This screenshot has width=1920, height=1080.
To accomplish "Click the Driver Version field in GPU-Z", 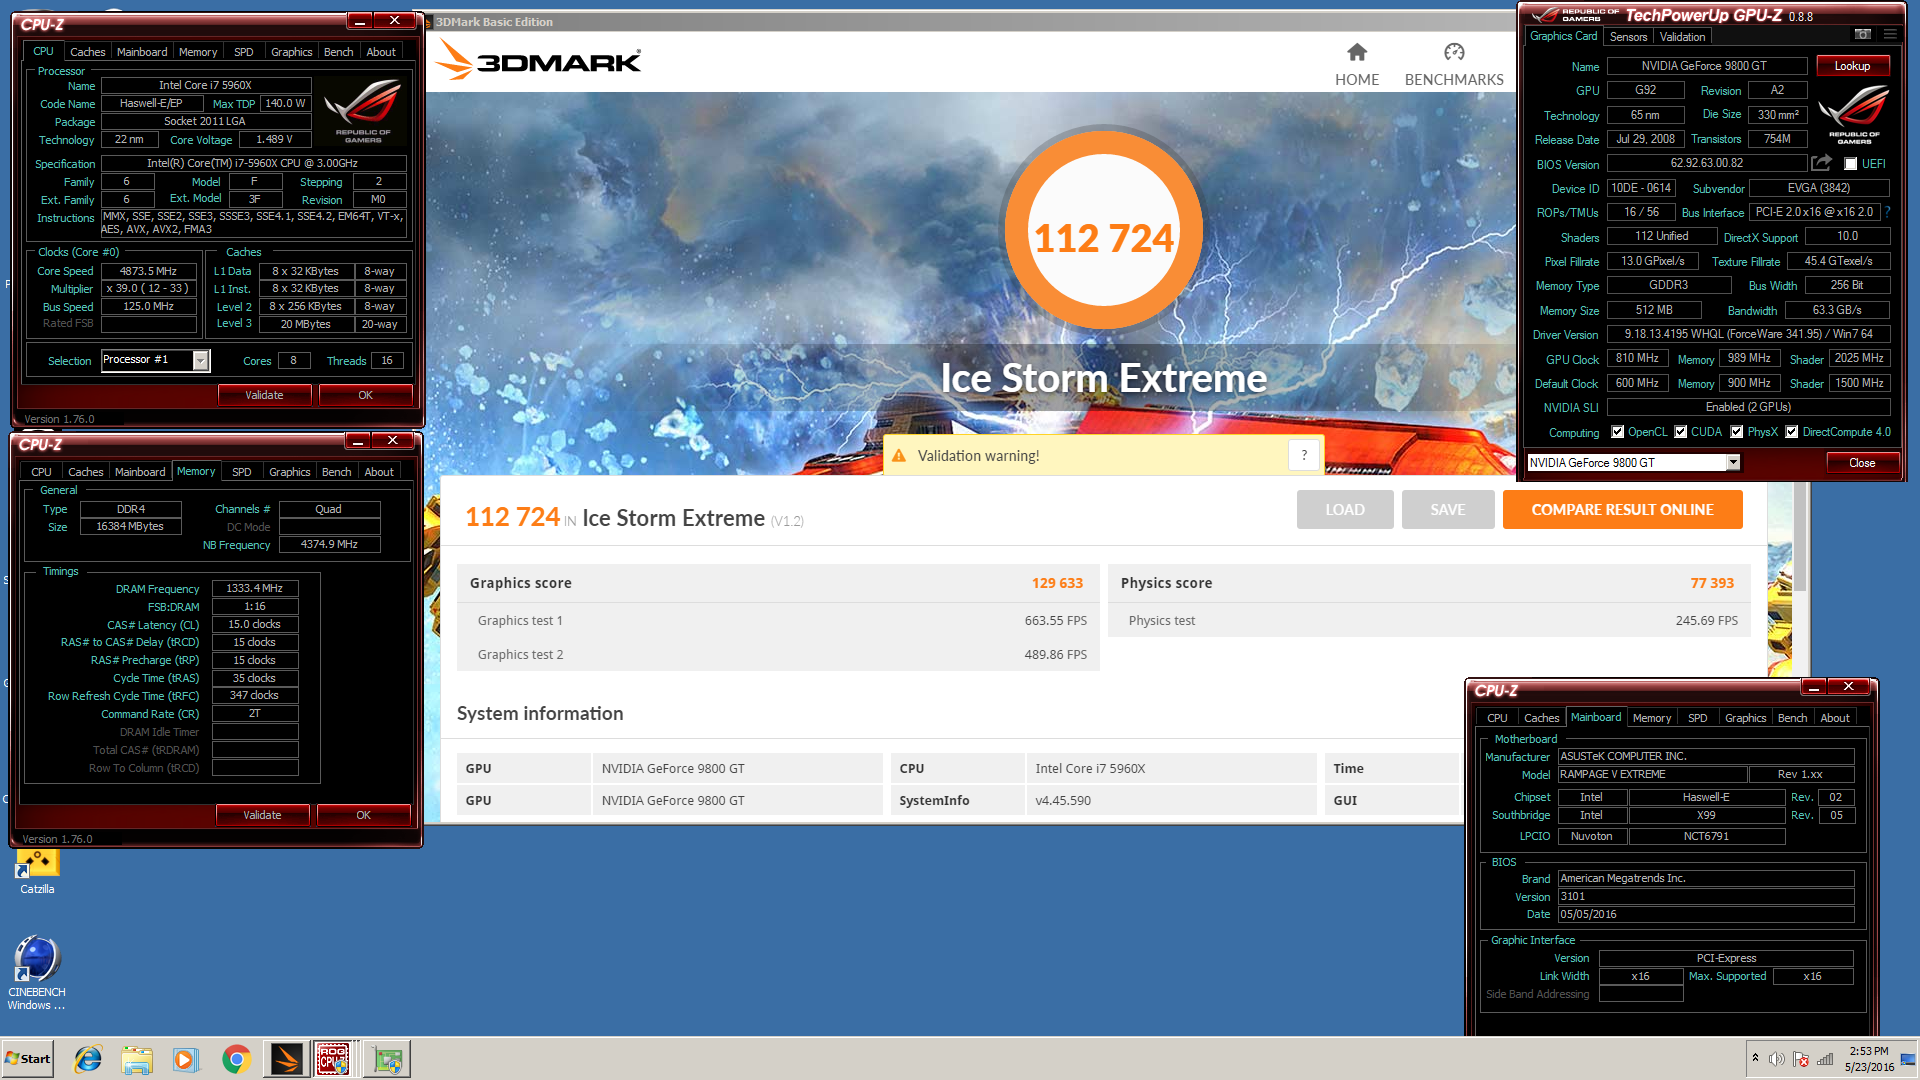I will 1748,334.
